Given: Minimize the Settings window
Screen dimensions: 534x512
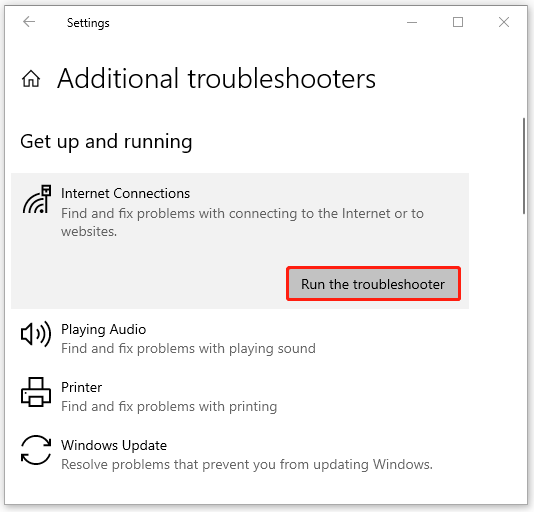Looking at the screenshot, I should [412, 22].
